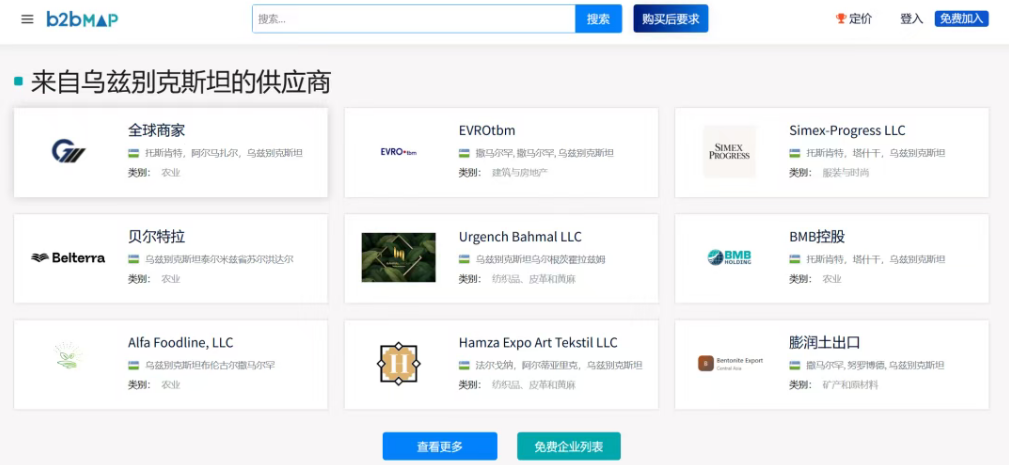Click the EVROtbm company logo
This screenshot has height=465, width=1009.
tap(399, 152)
